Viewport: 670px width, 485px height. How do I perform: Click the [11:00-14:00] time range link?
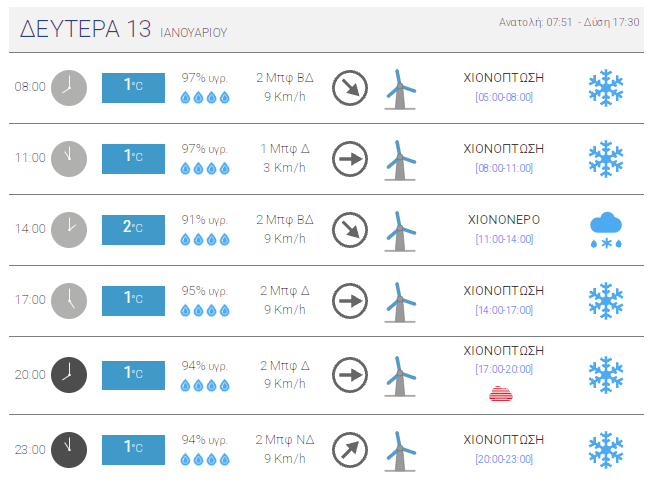pos(504,240)
